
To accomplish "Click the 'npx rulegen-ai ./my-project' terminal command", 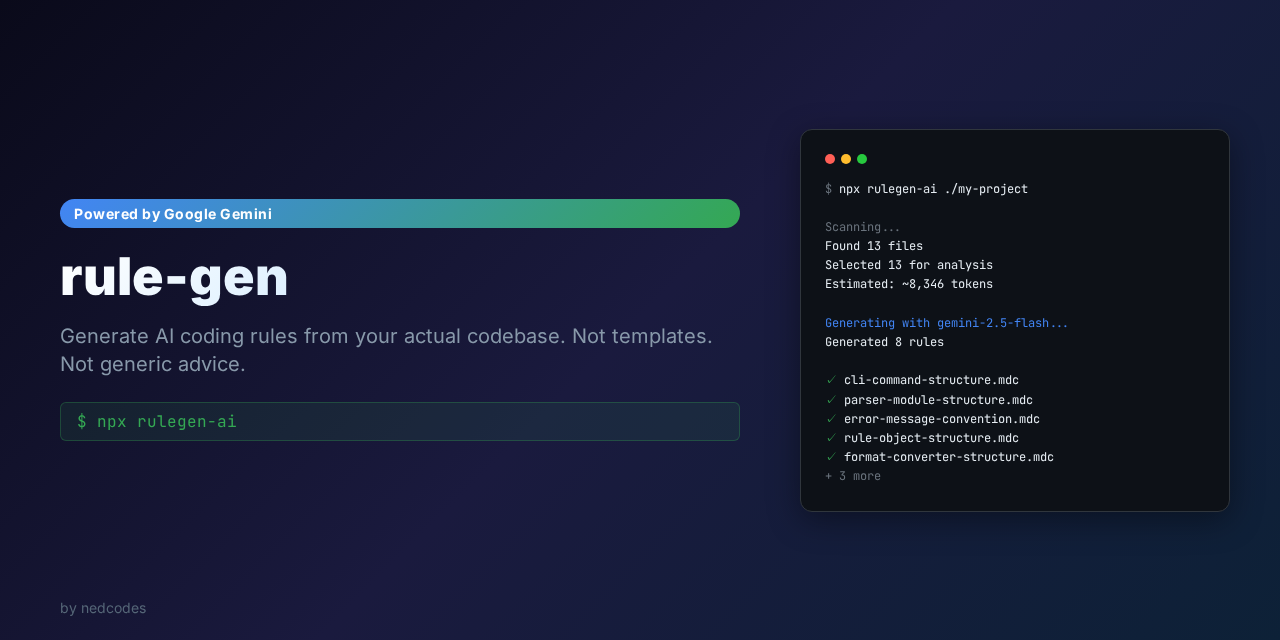I will 933,189.
